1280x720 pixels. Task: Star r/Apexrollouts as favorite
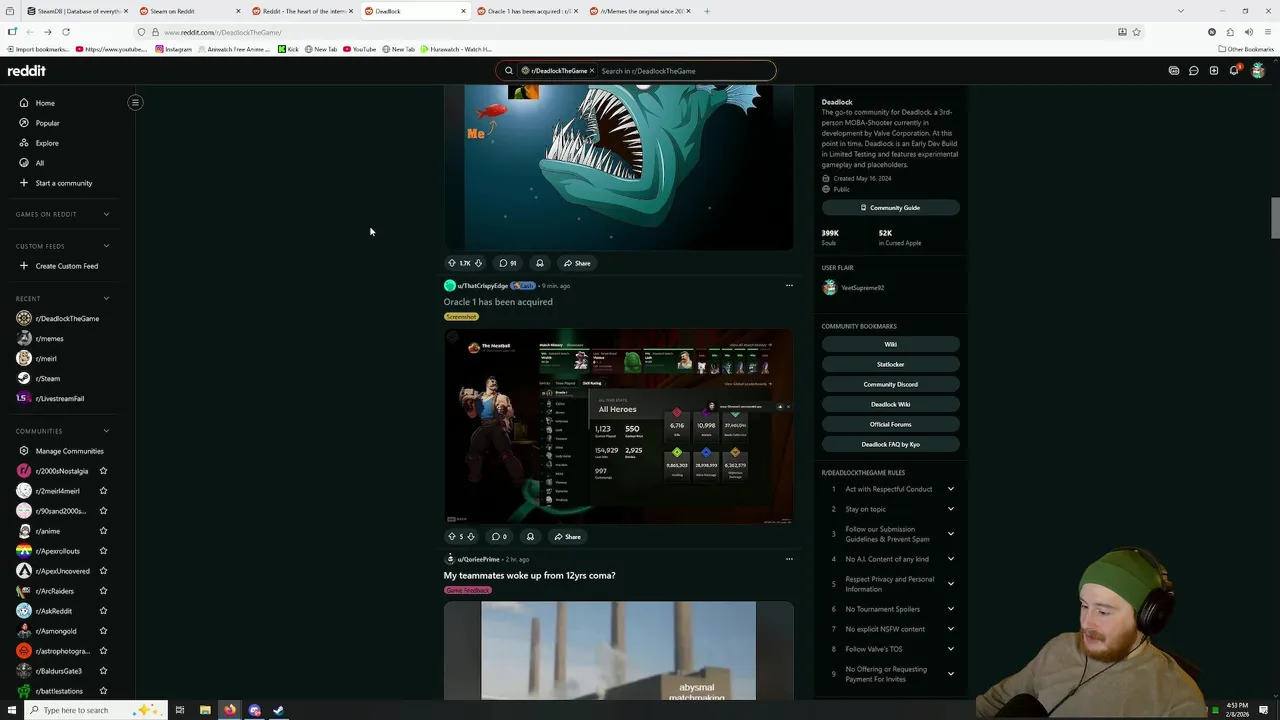click(103, 551)
